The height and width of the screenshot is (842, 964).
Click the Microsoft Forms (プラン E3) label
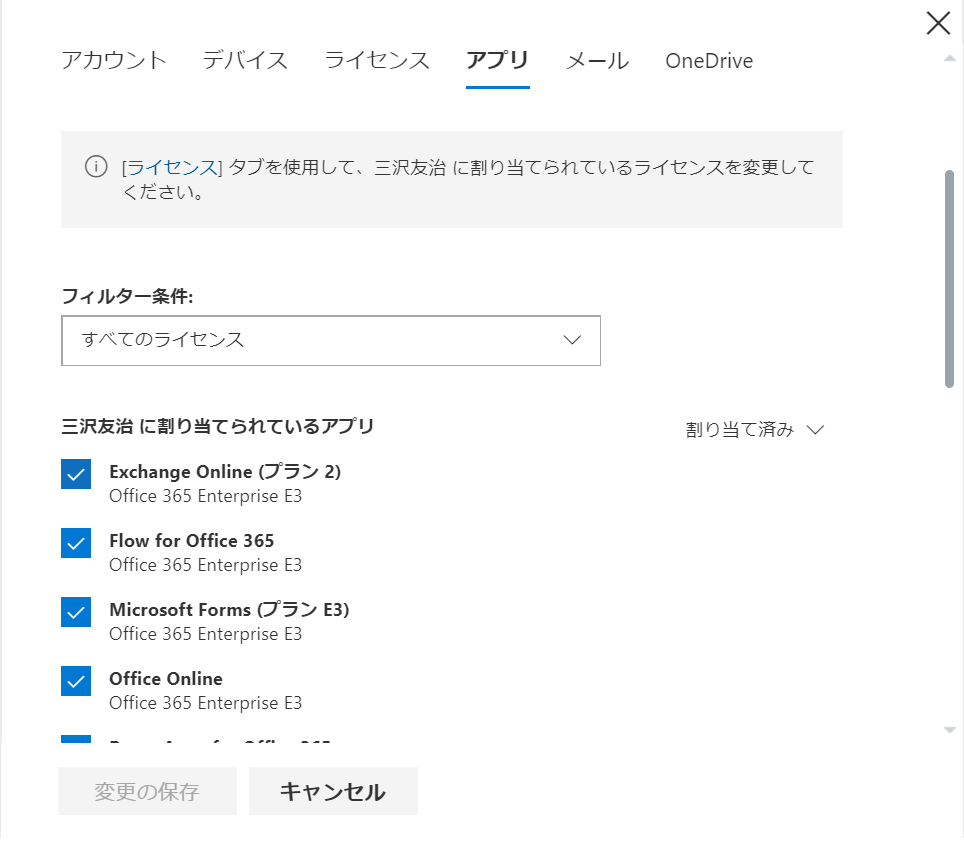coord(229,610)
